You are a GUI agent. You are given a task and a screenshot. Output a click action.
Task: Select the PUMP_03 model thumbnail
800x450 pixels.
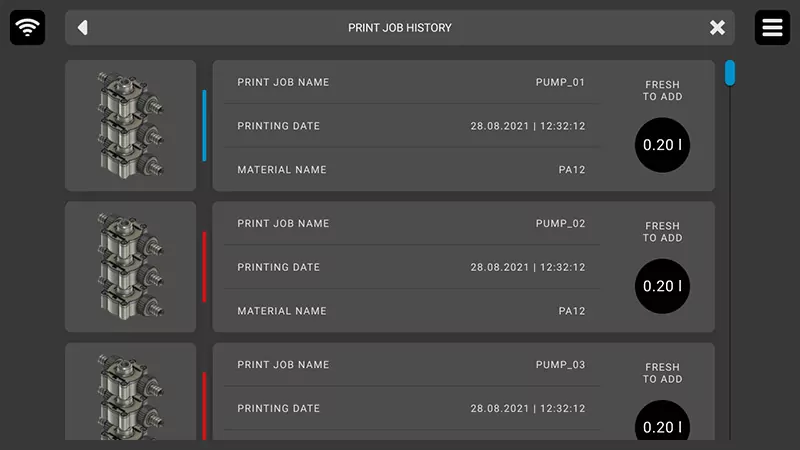click(131, 391)
